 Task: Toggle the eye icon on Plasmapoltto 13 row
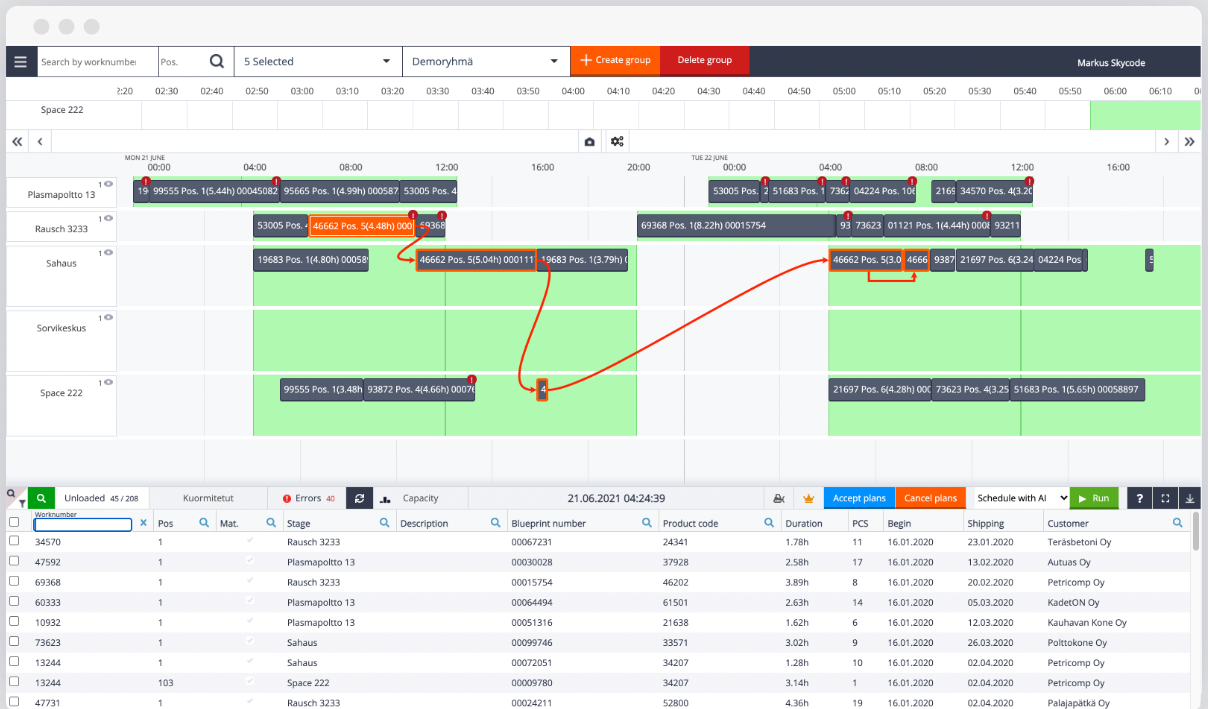(108, 184)
